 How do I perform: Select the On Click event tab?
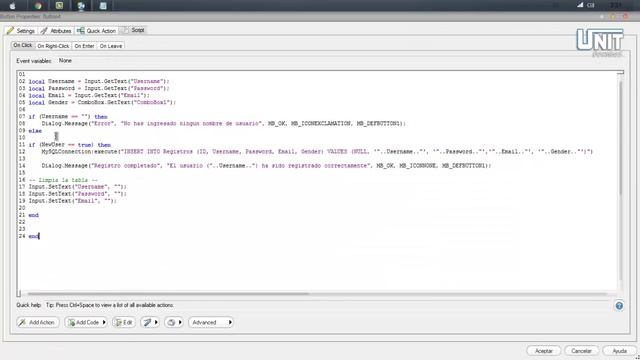click(x=22, y=45)
